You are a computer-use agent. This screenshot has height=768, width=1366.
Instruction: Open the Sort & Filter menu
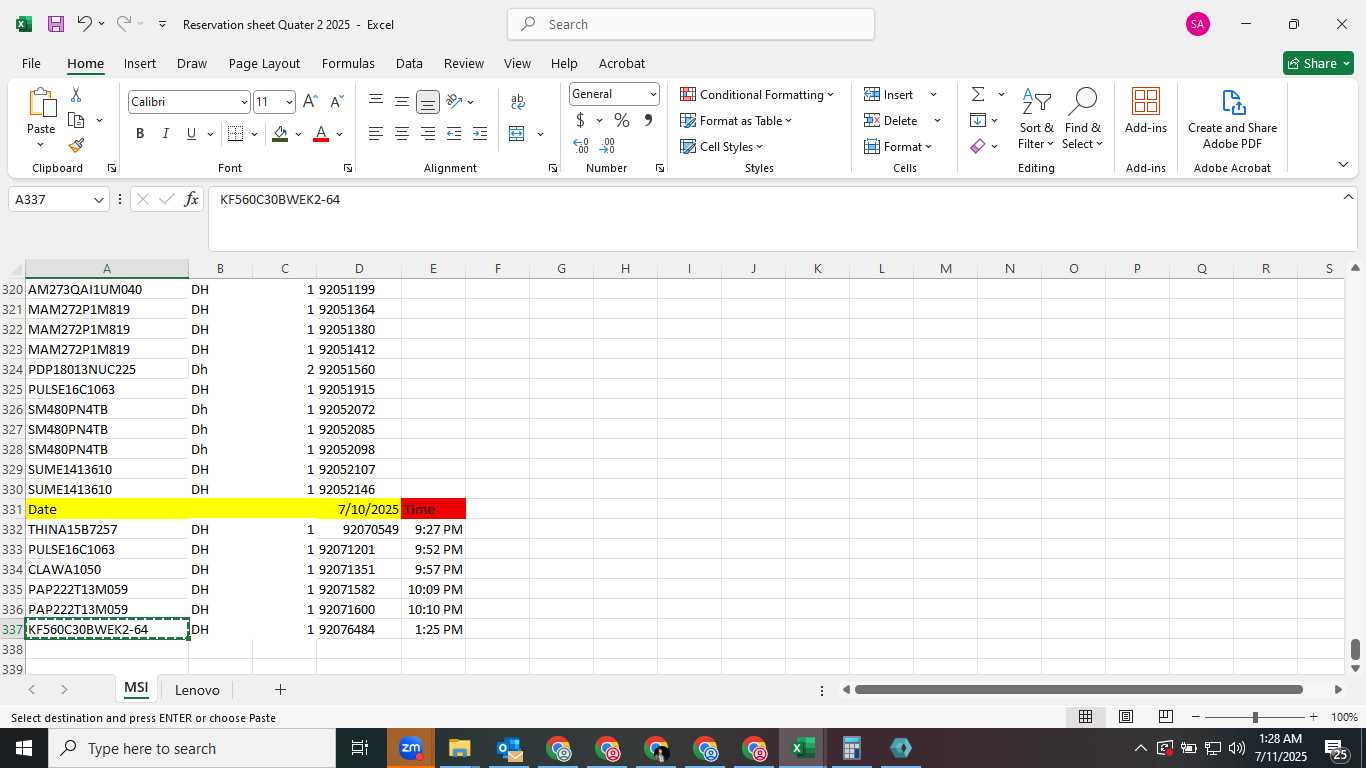click(x=1036, y=120)
